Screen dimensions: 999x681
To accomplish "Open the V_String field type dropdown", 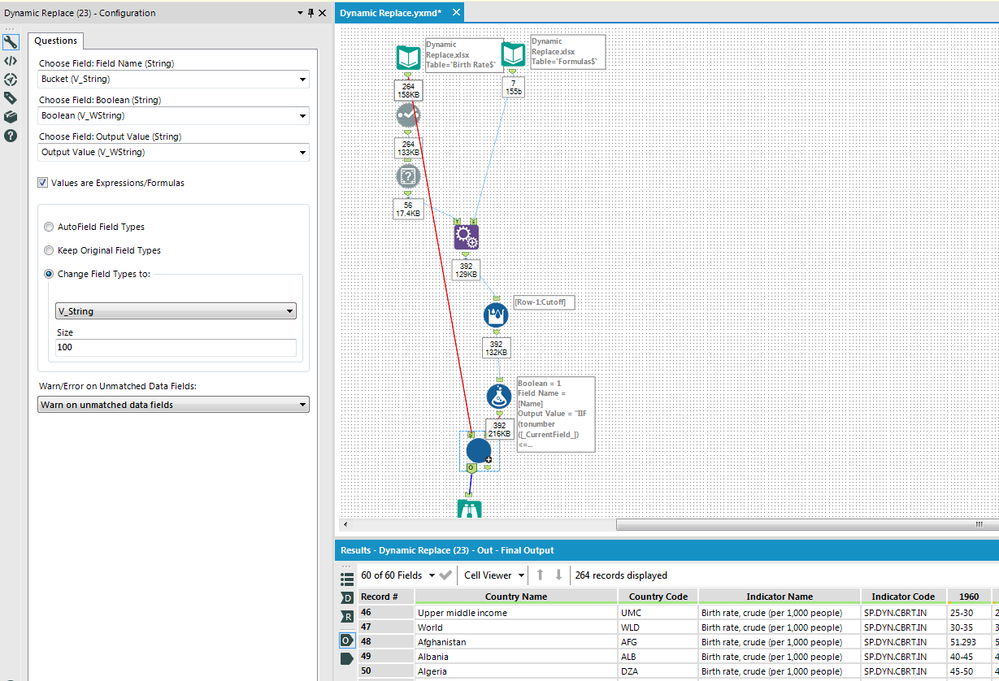I will tap(176, 311).
